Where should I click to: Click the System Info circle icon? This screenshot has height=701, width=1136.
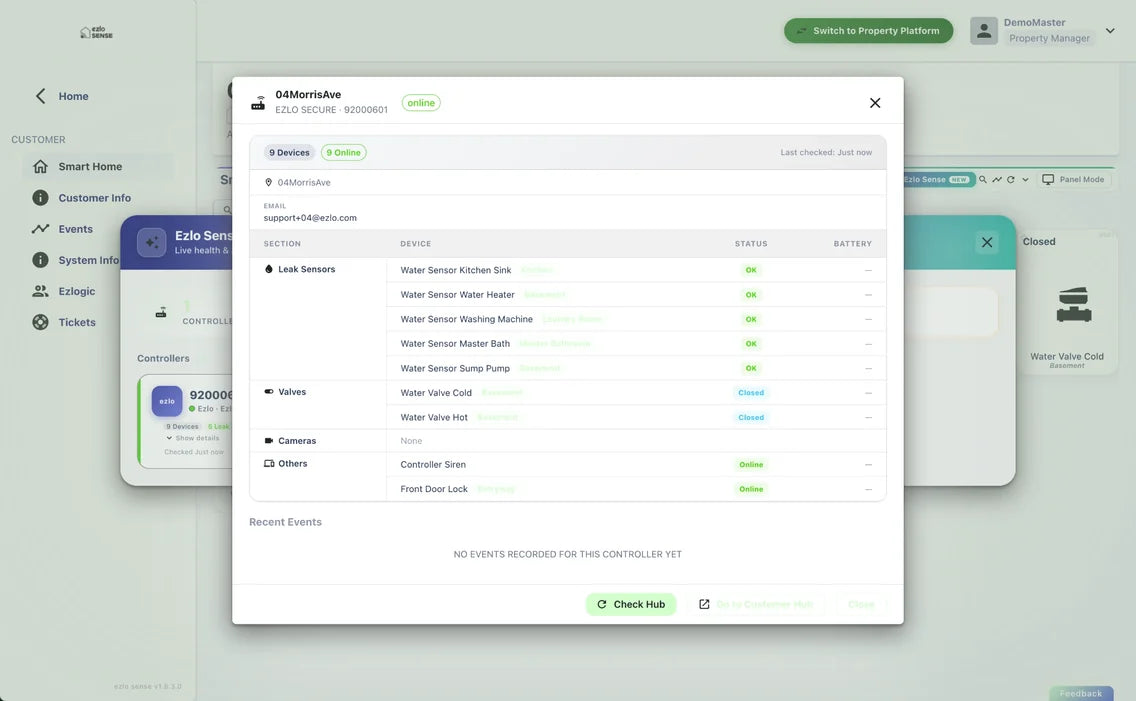tap(41, 260)
